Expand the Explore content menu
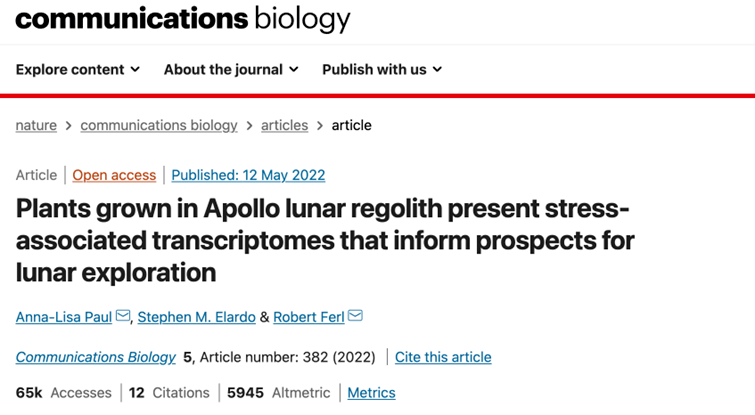This screenshot has width=755, height=415. tap(77, 69)
